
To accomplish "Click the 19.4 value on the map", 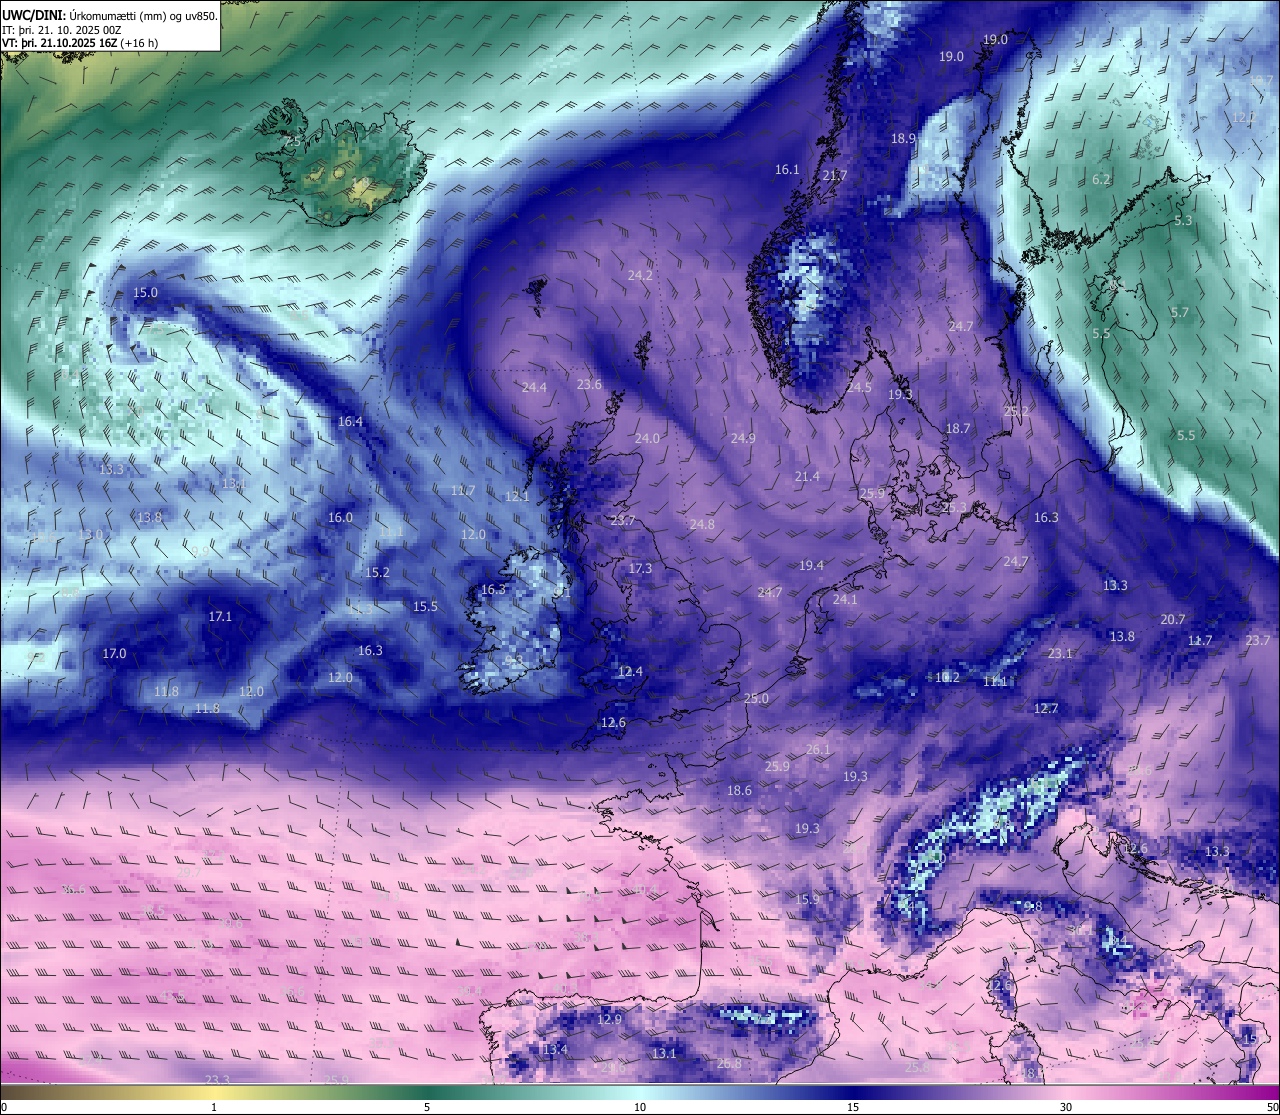I will click(x=811, y=566).
